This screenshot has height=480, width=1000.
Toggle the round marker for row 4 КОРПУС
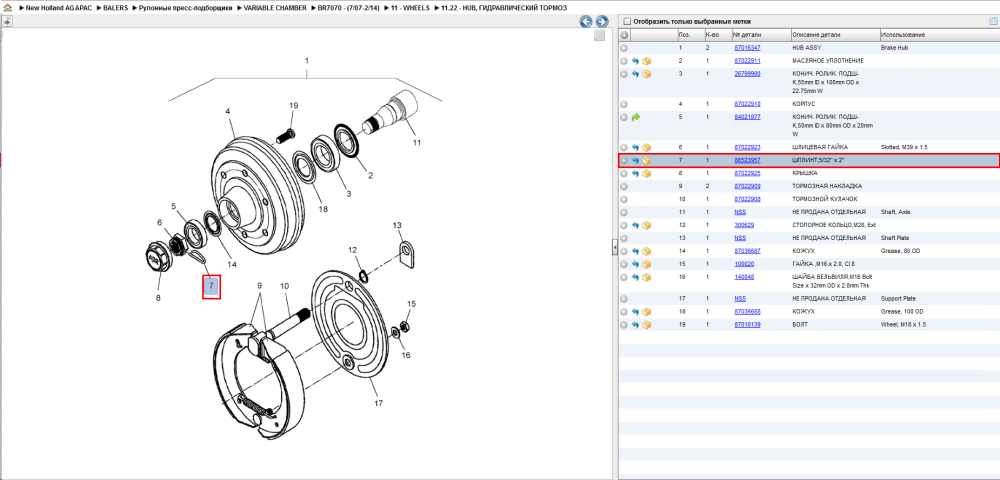(x=624, y=104)
